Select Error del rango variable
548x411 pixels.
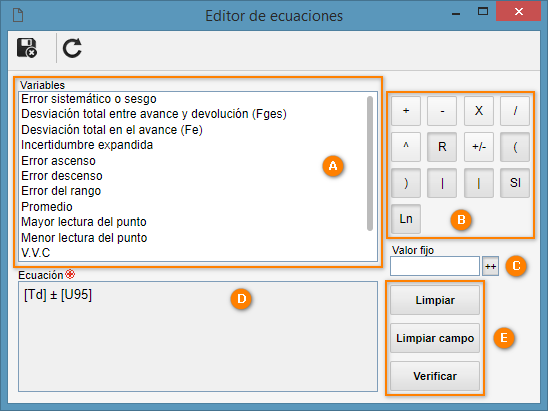[61, 191]
